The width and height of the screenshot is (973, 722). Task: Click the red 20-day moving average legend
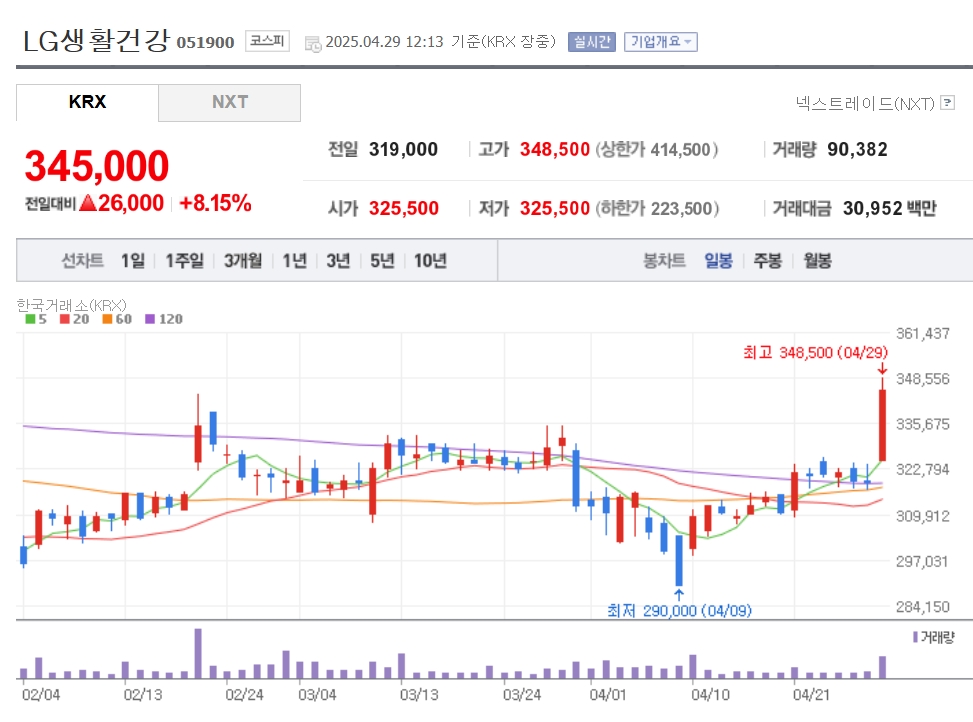click(74, 319)
